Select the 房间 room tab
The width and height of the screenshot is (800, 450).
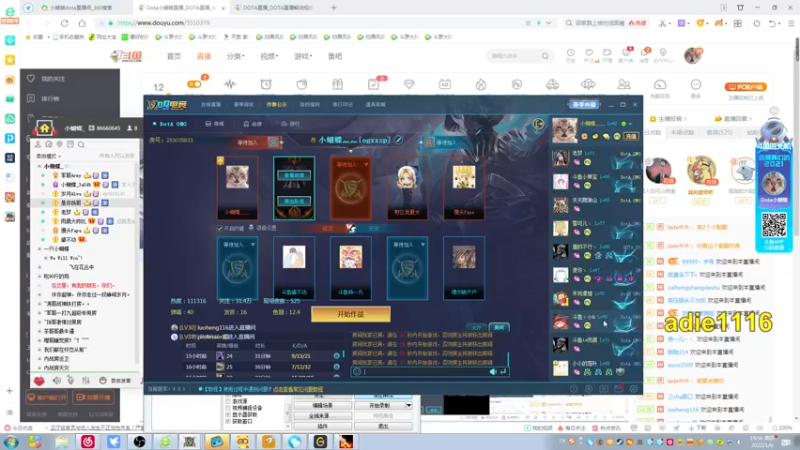(x=215, y=124)
